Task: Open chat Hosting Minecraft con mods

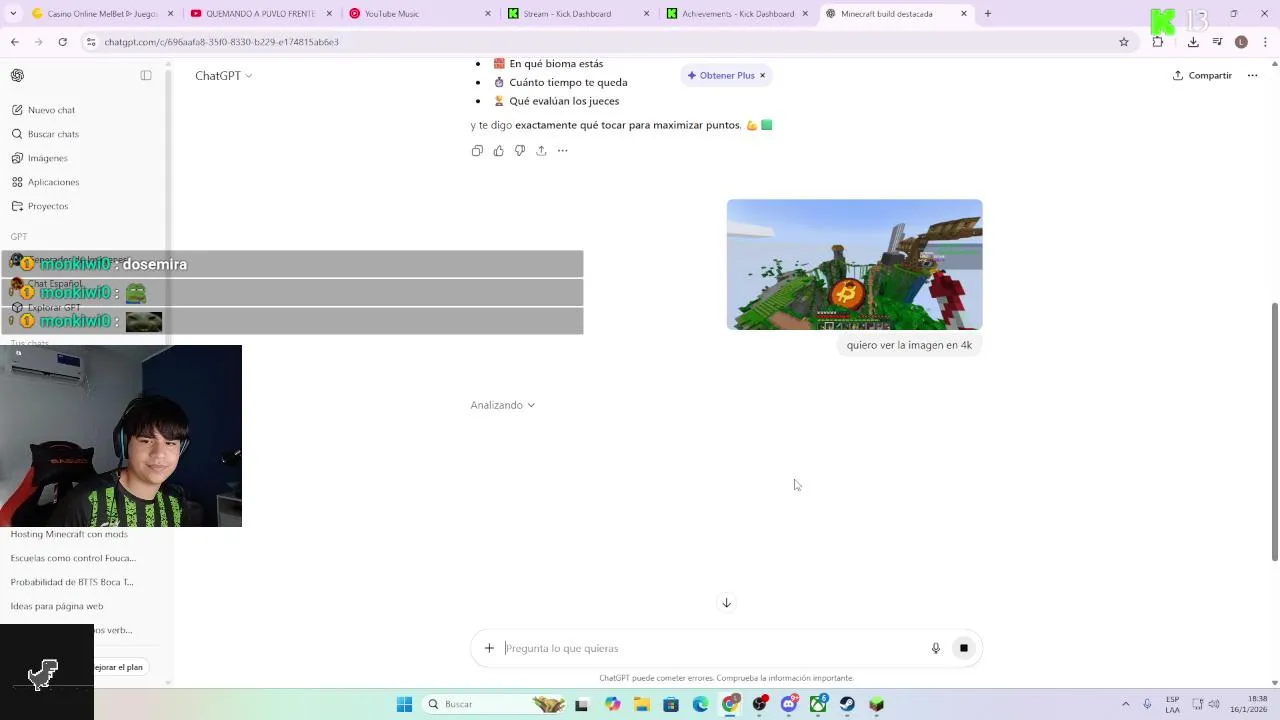Action: (69, 534)
